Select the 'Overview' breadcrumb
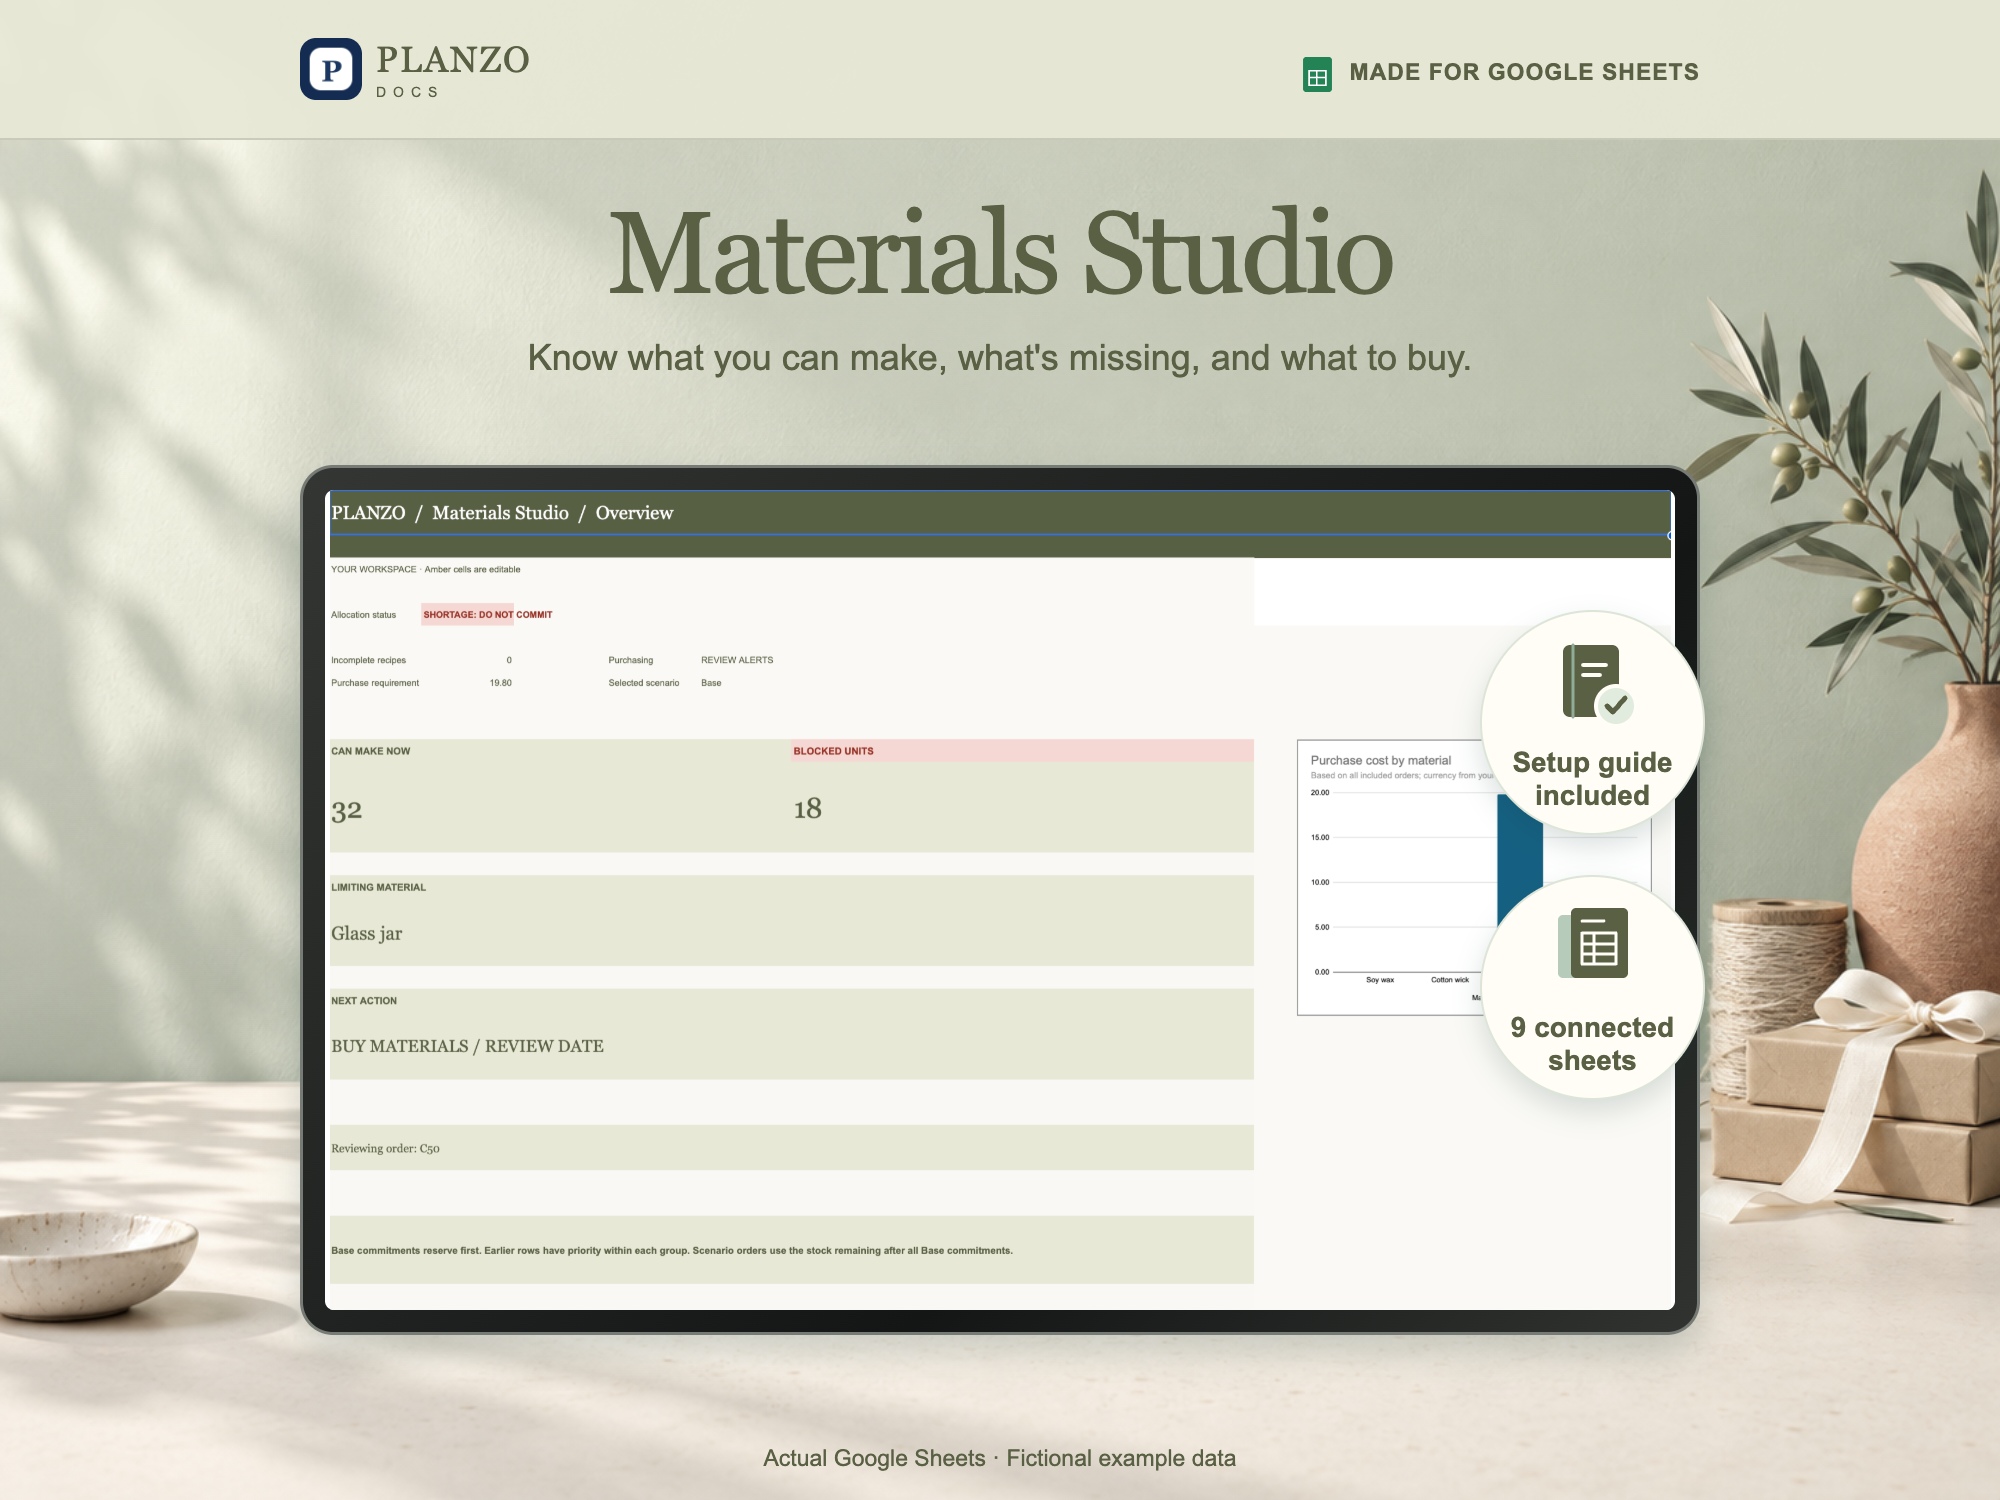 (634, 513)
